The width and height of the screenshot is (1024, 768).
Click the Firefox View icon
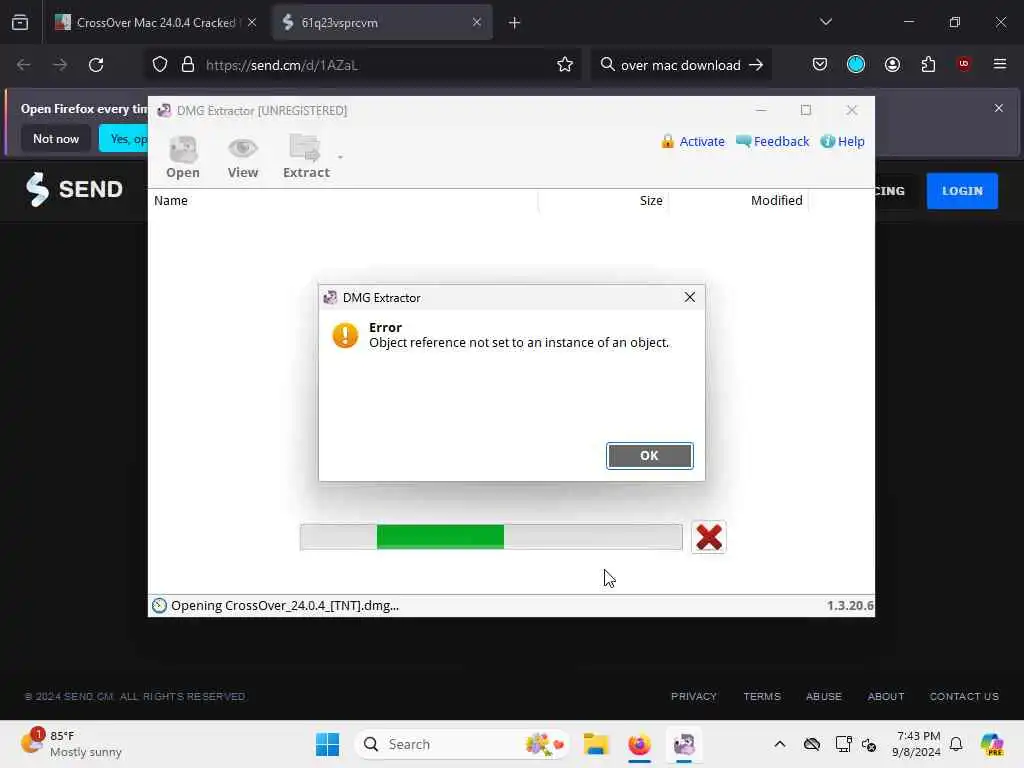(x=20, y=23)
